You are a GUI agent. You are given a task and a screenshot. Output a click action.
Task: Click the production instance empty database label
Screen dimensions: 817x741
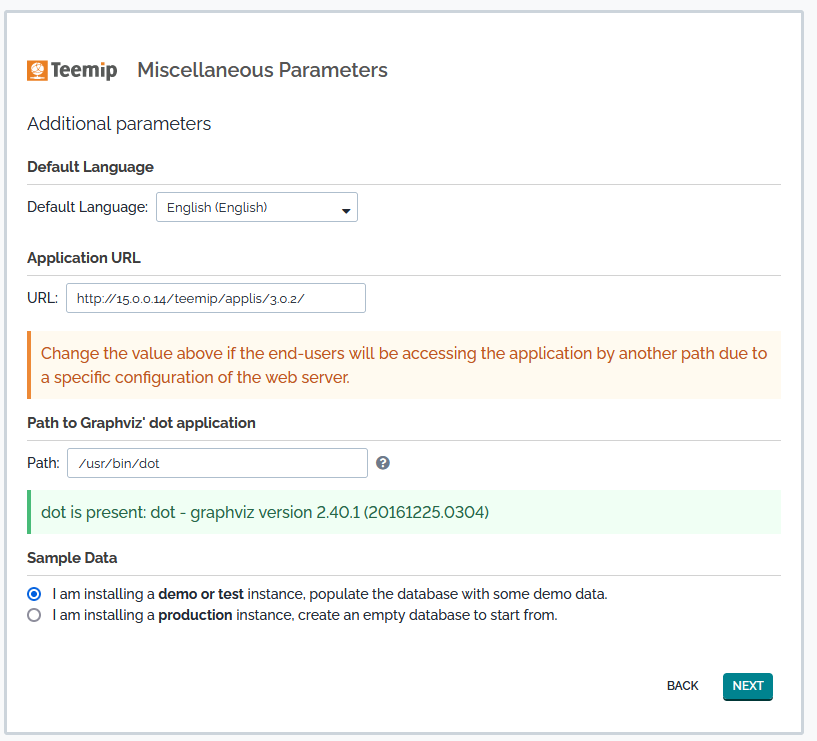point(305,615)
